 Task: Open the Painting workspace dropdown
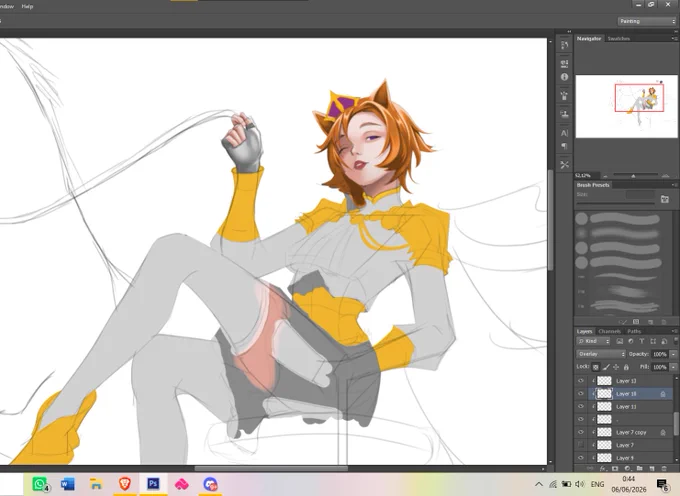point(647,21)
